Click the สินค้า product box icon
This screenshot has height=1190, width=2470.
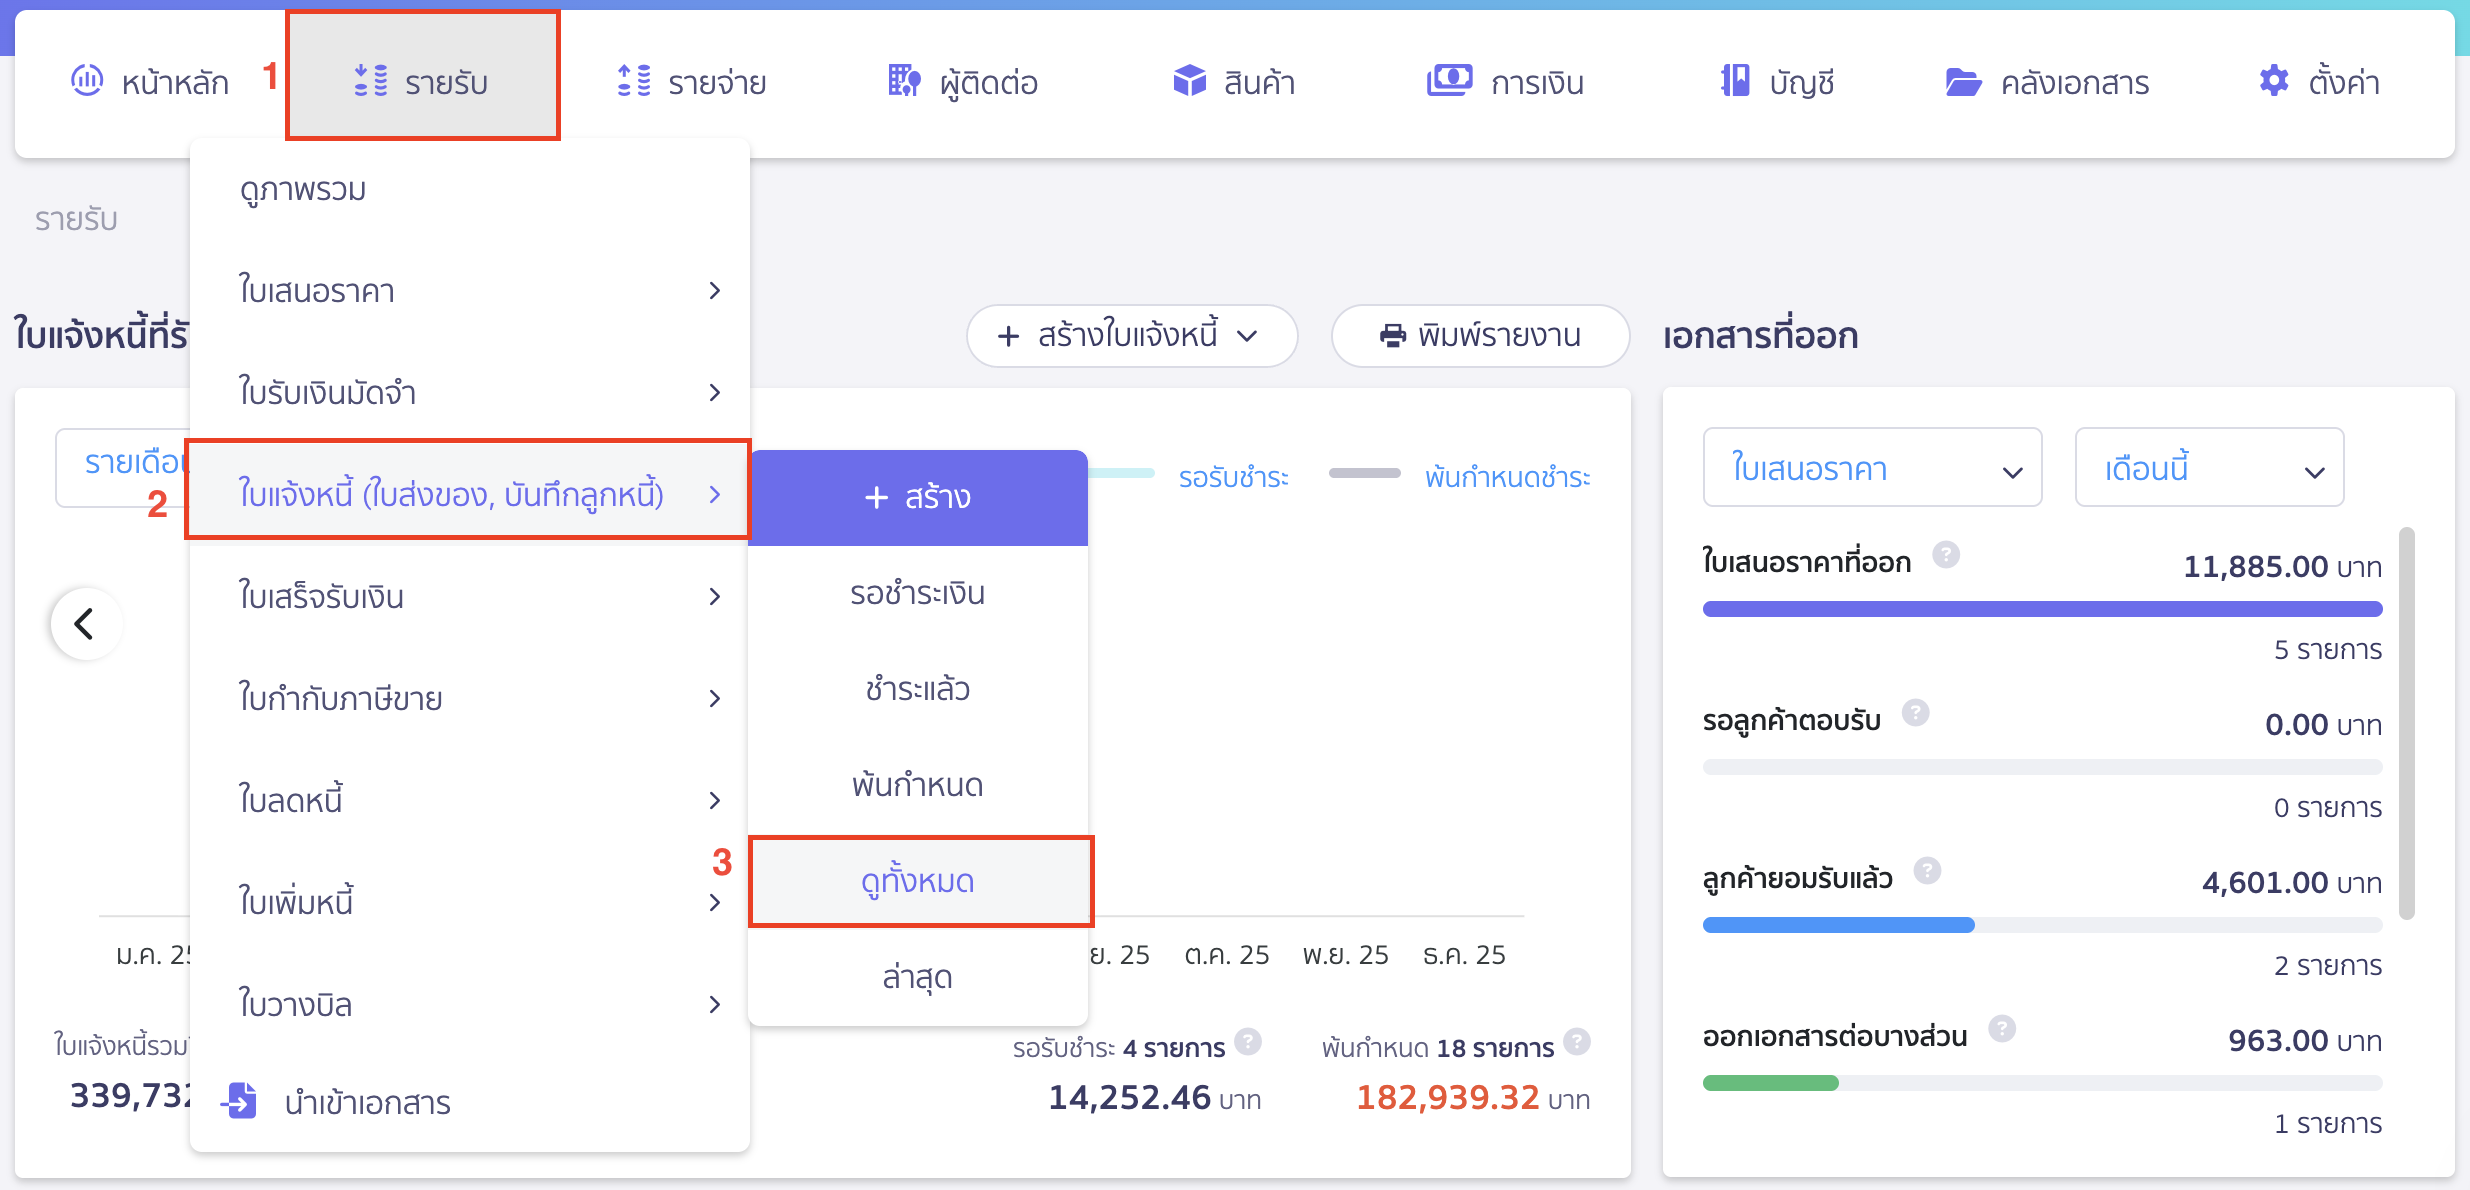(1189, 80)
